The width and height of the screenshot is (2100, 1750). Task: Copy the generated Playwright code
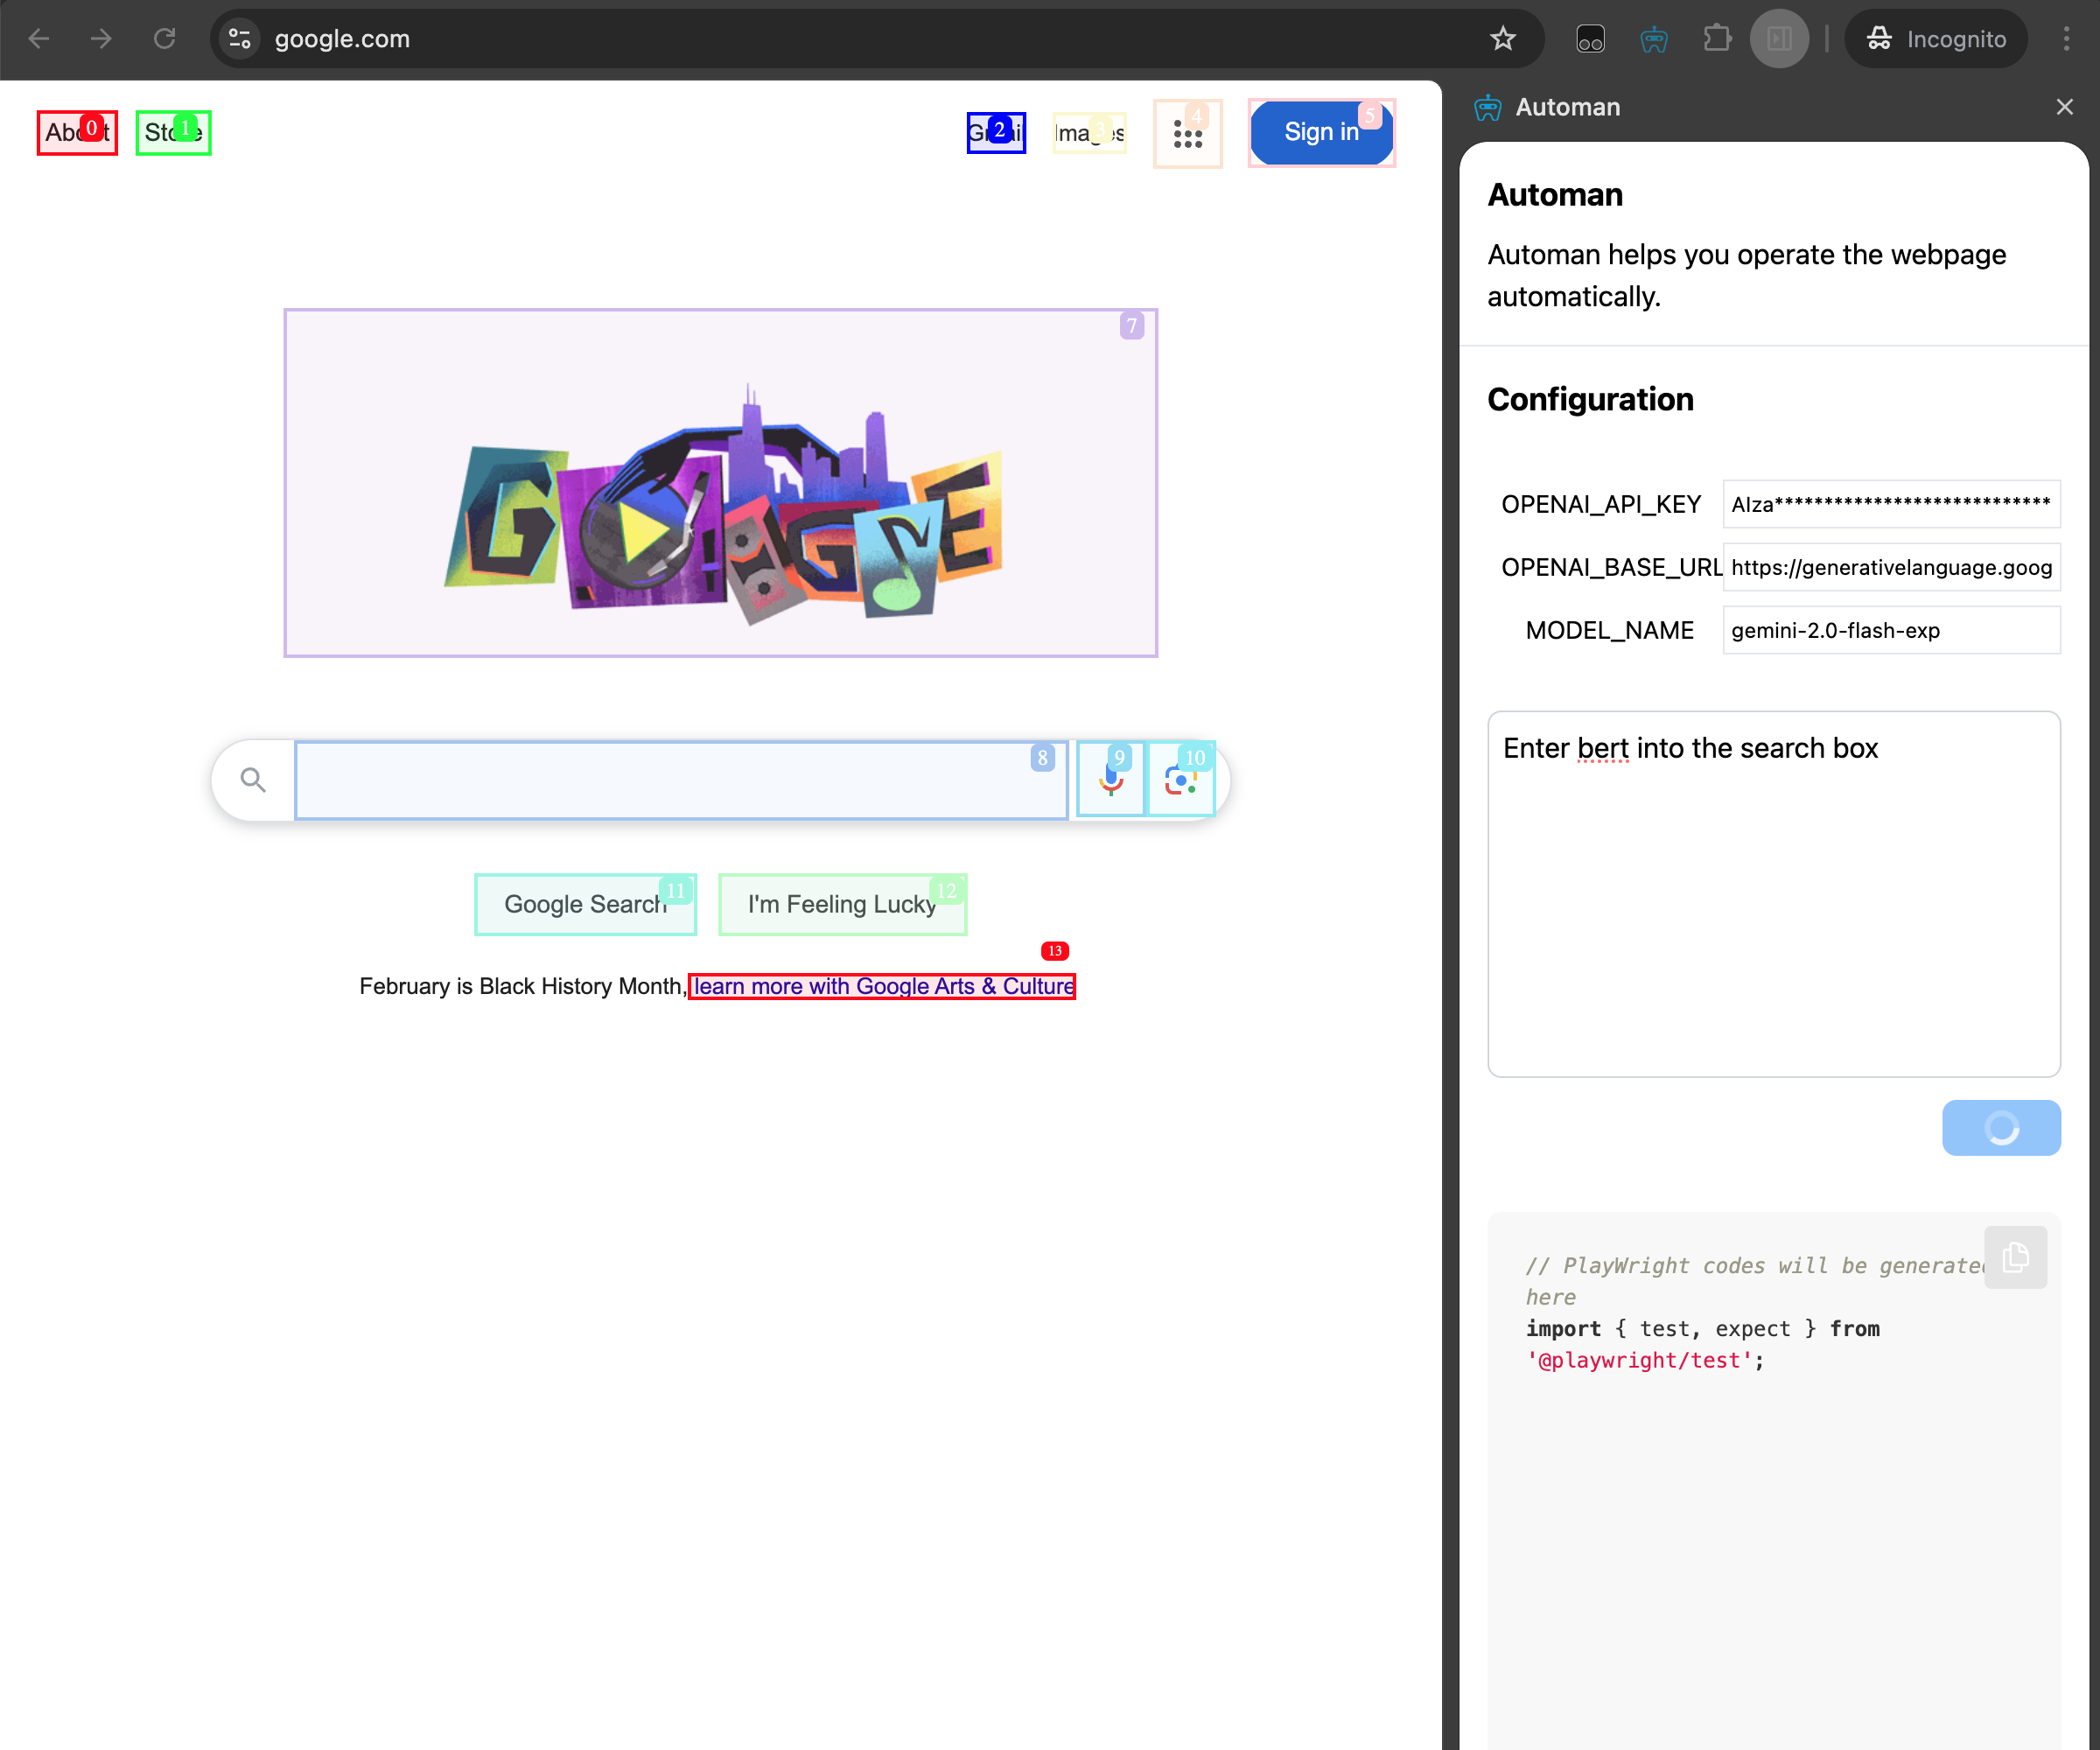pos(2015,1257)
